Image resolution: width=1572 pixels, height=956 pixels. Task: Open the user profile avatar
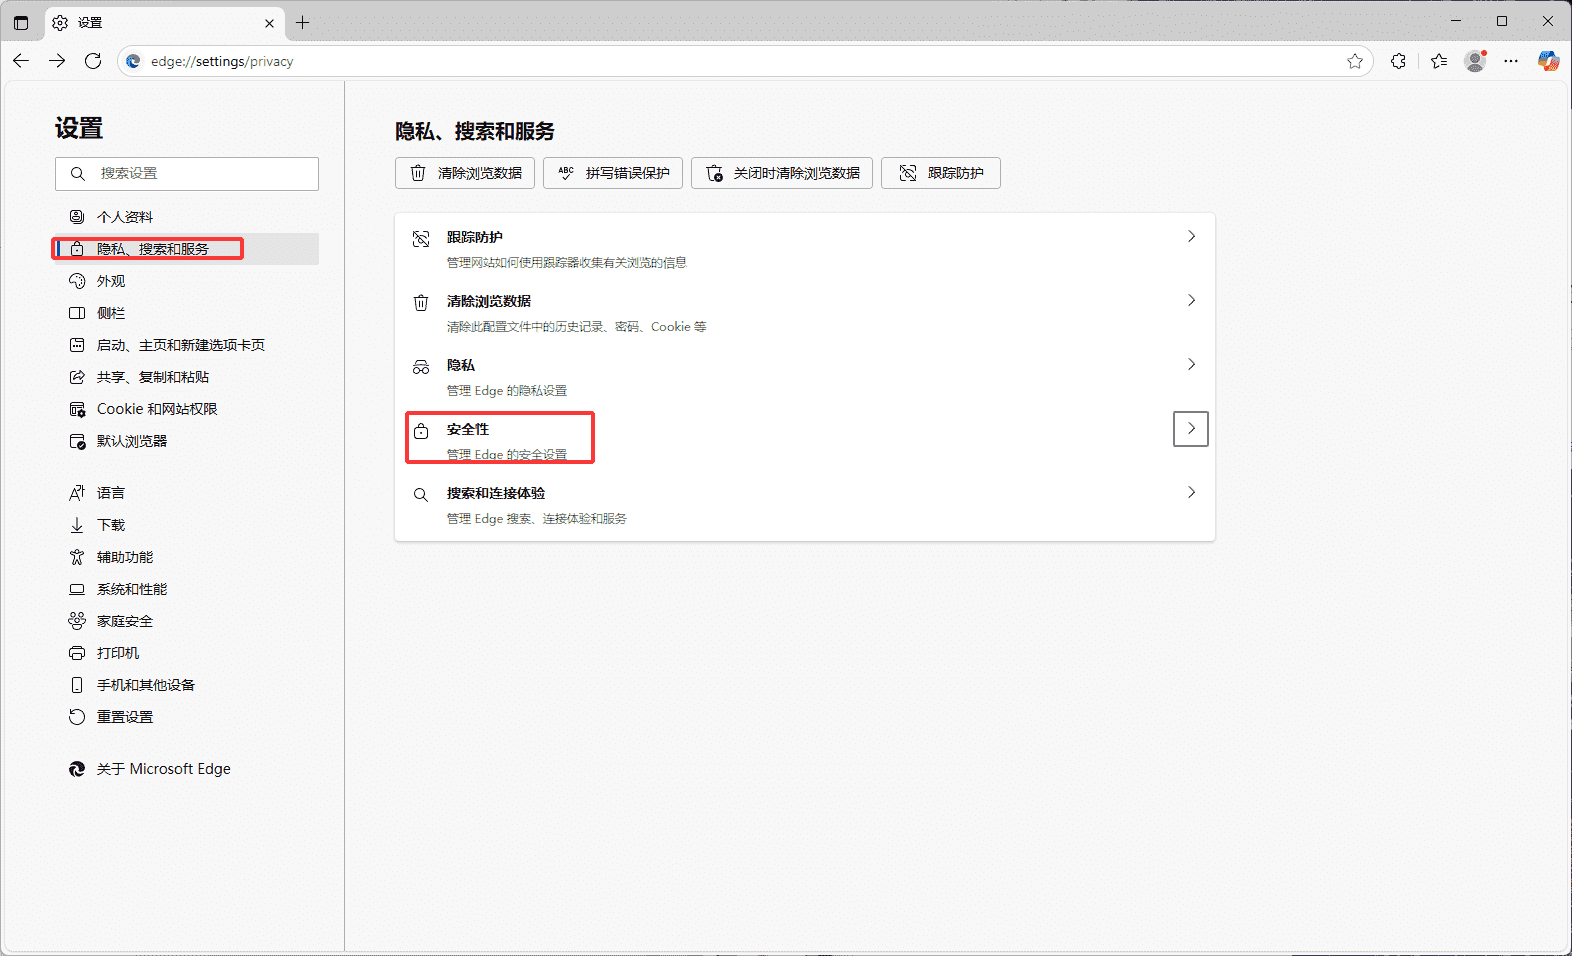[x=1475, y=61]
